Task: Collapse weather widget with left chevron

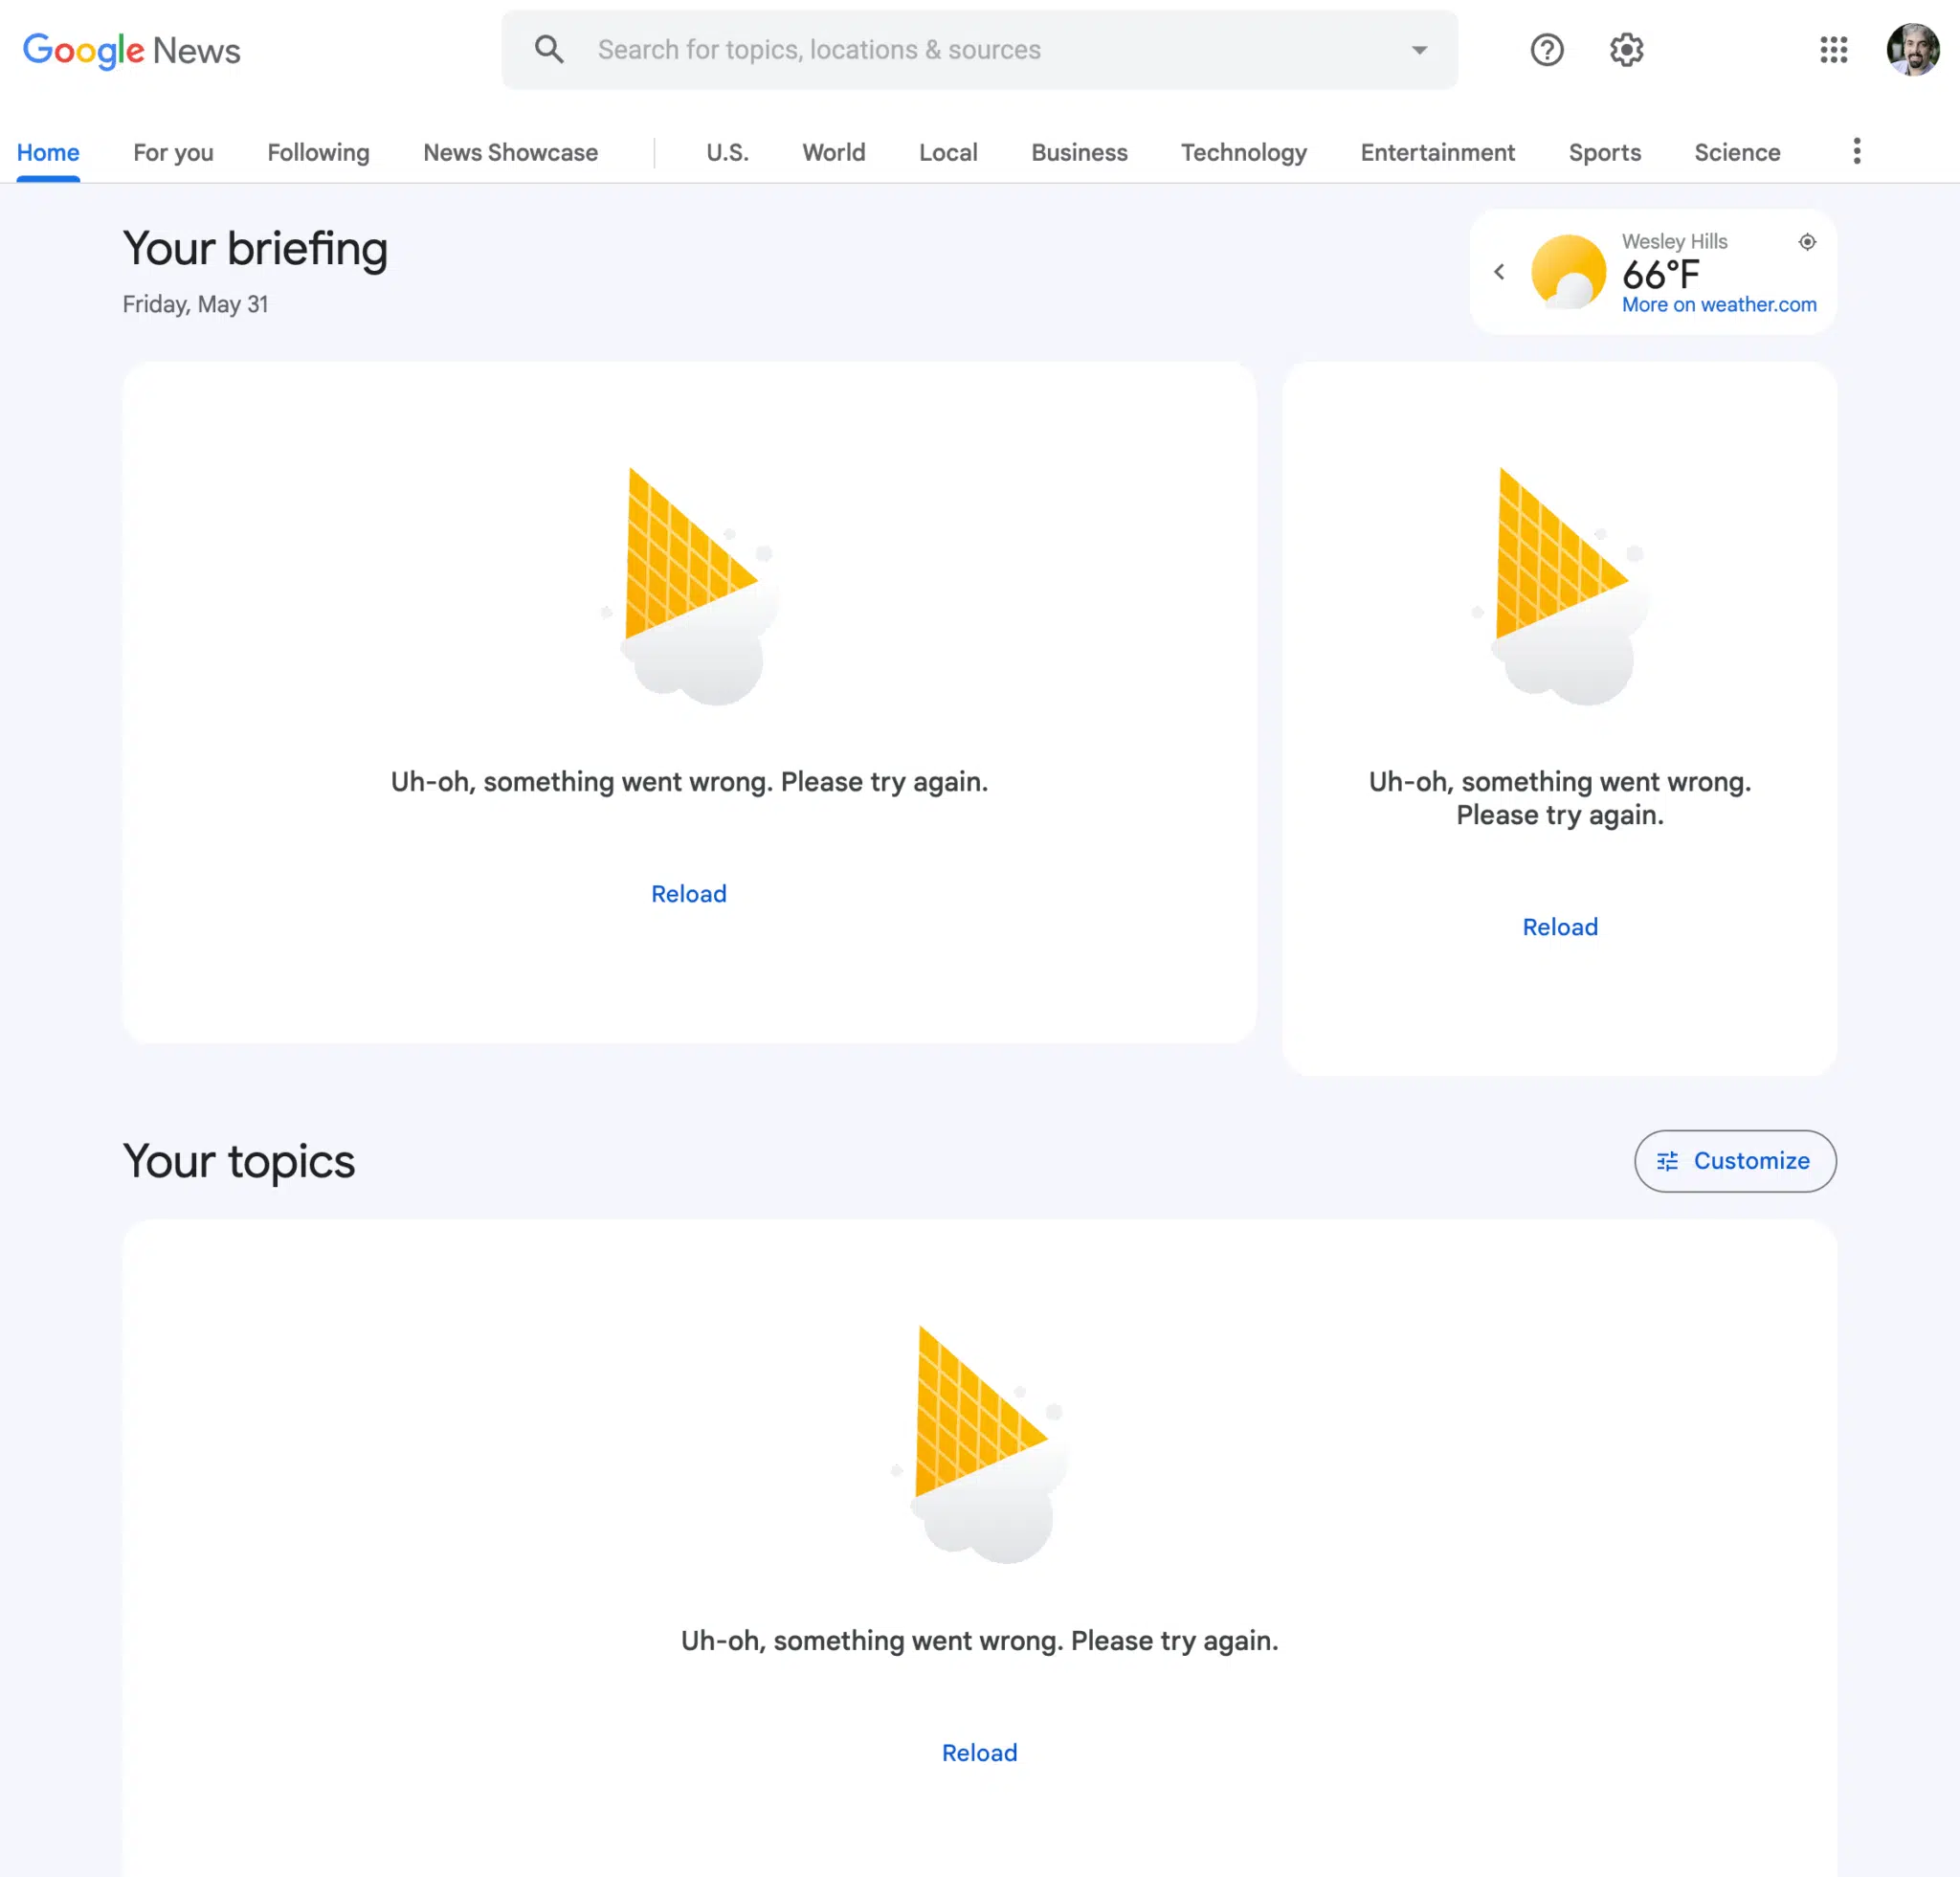Action: pyautogui.click(x=1499, y=272)
